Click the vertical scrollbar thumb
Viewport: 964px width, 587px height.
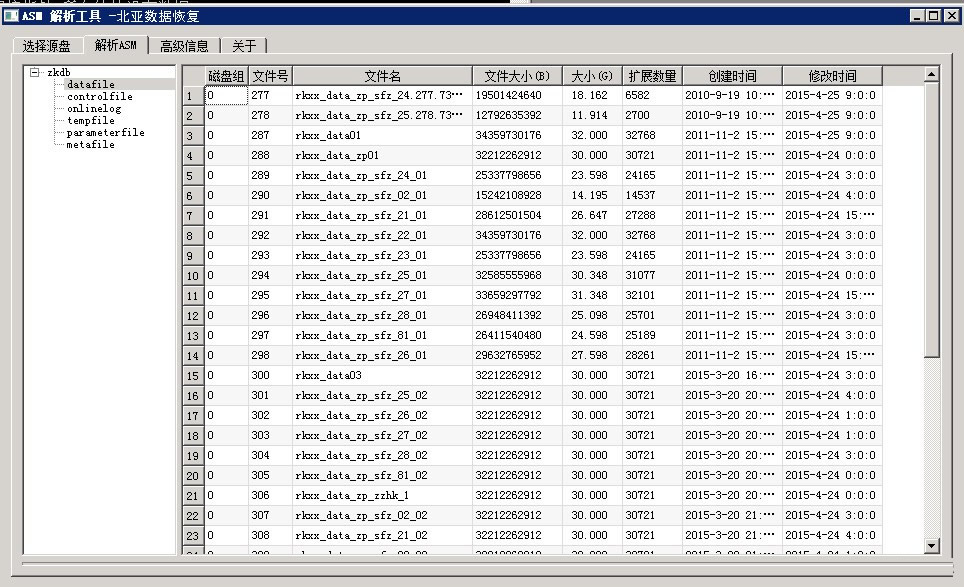931,219
